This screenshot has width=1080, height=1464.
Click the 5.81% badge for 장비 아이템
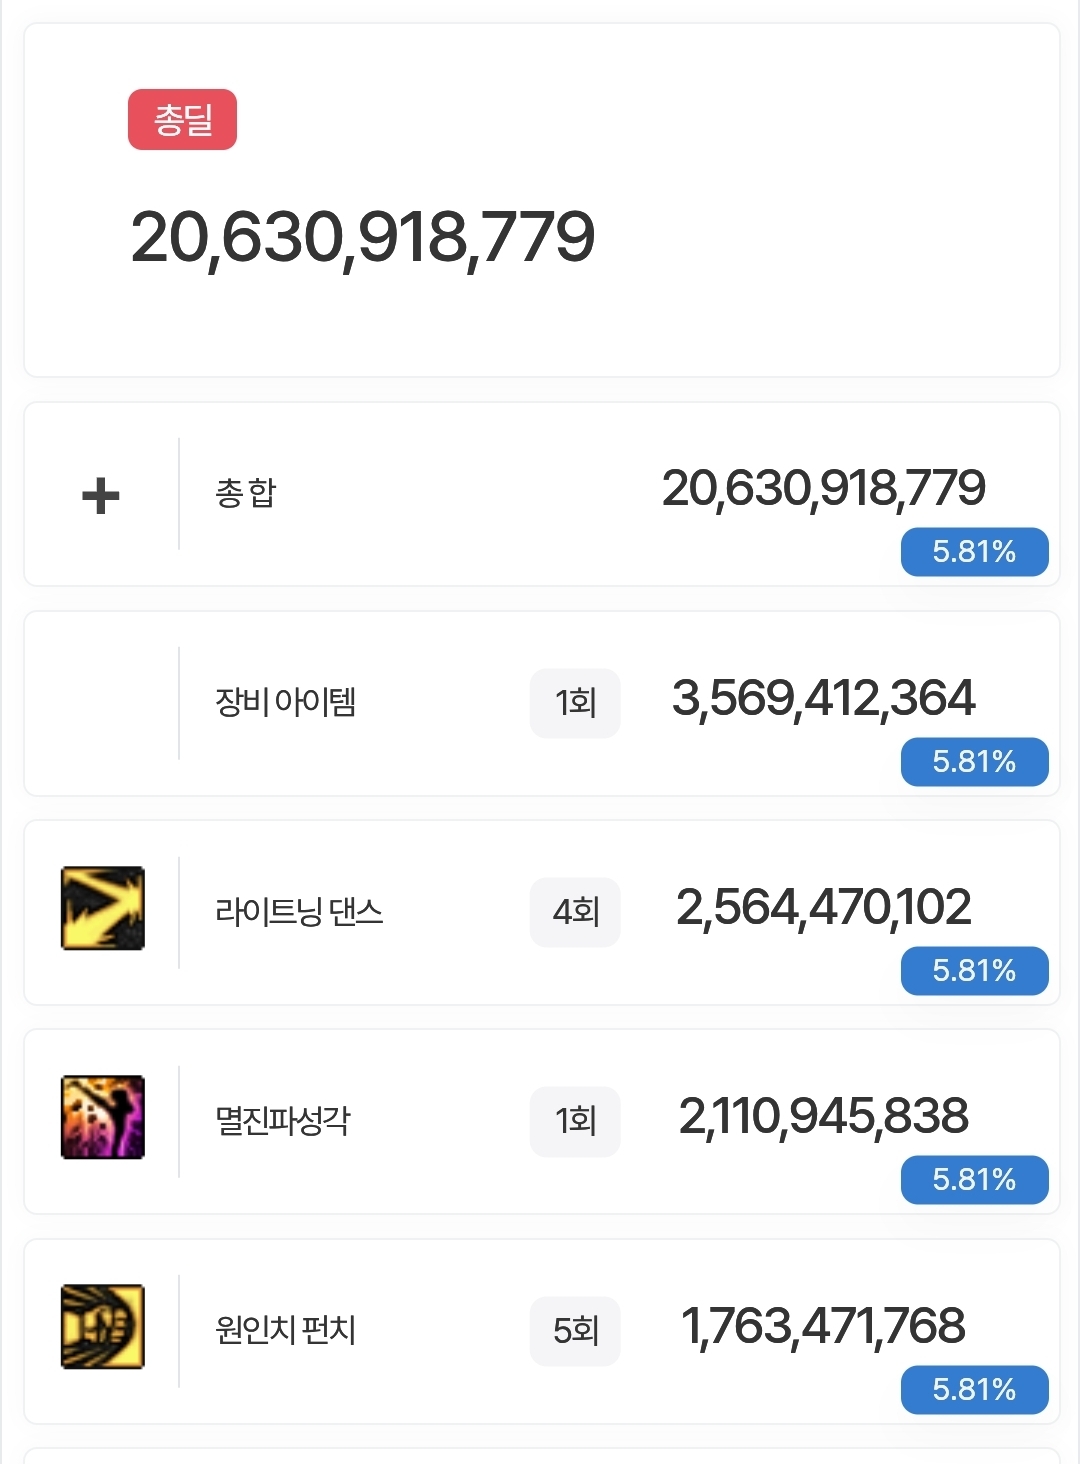coord(974,762)
